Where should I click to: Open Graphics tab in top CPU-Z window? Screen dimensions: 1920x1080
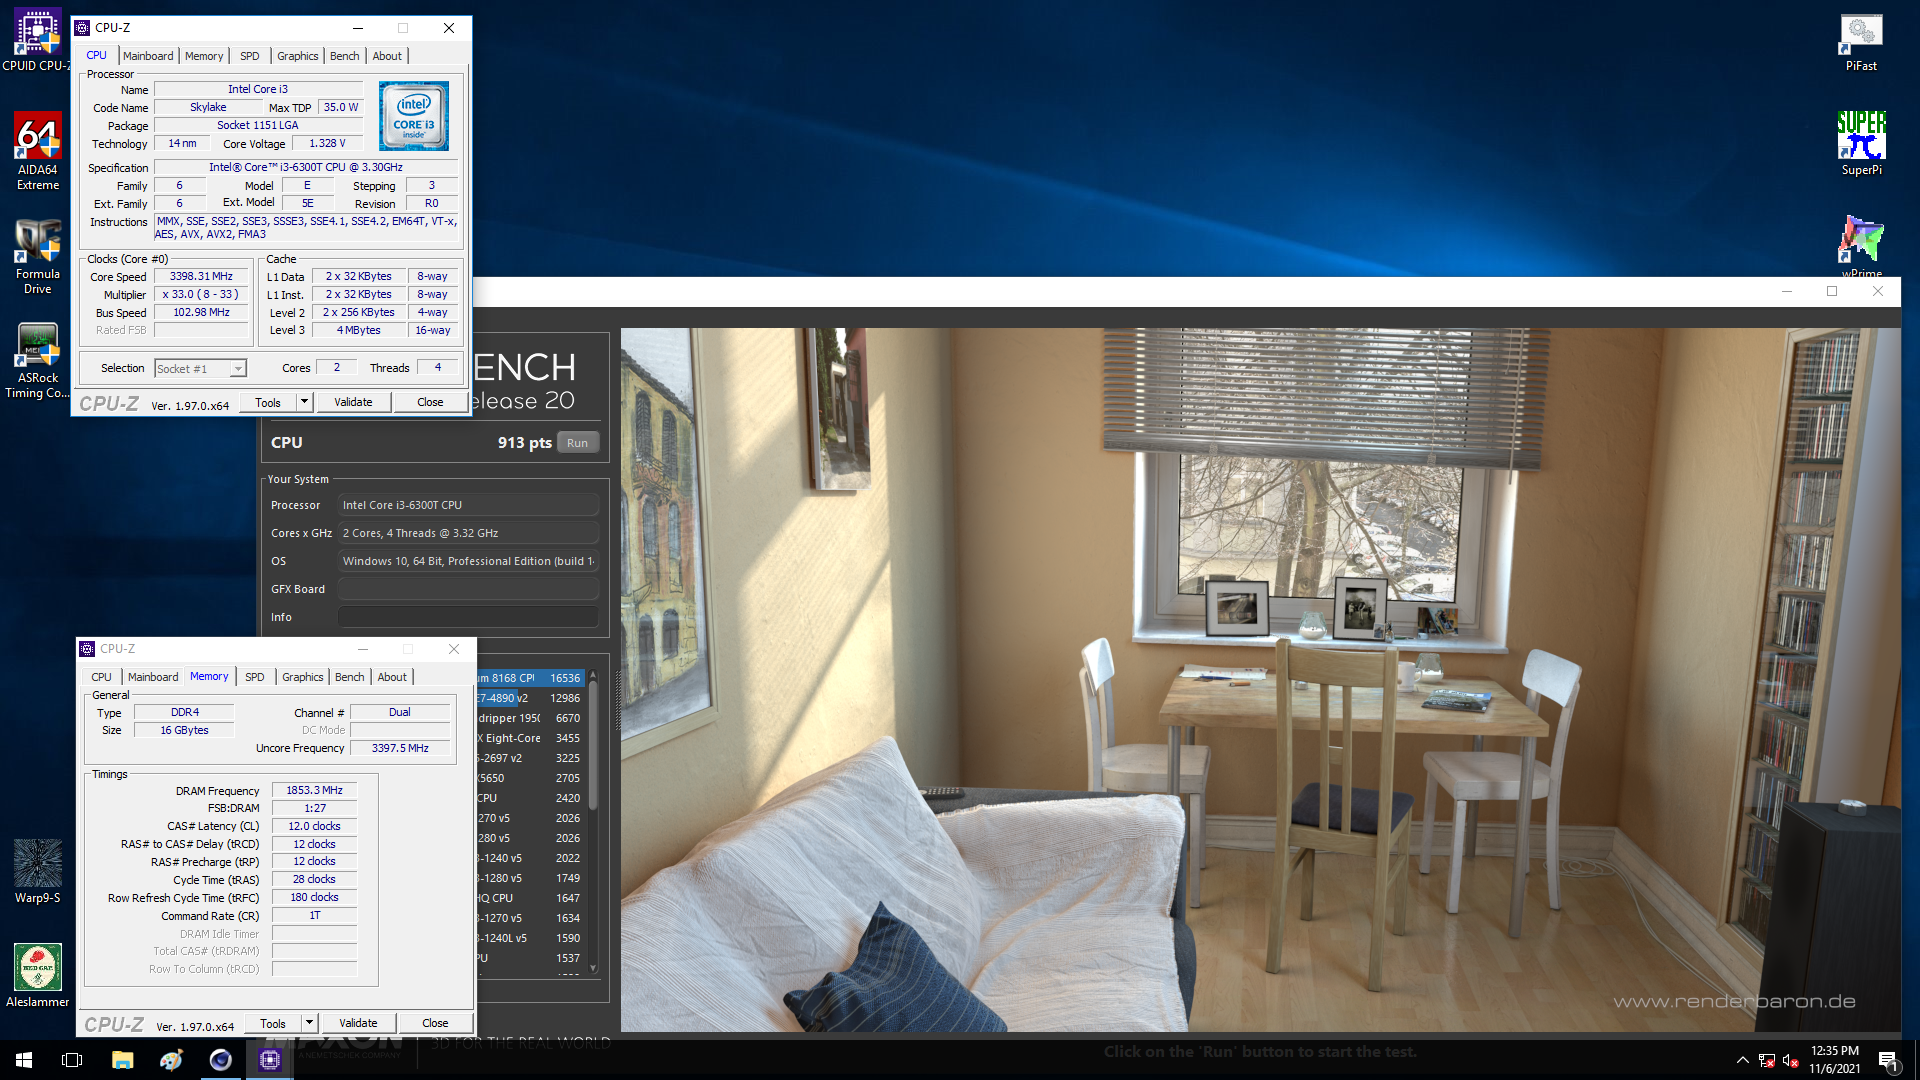(x=298, y=56)
